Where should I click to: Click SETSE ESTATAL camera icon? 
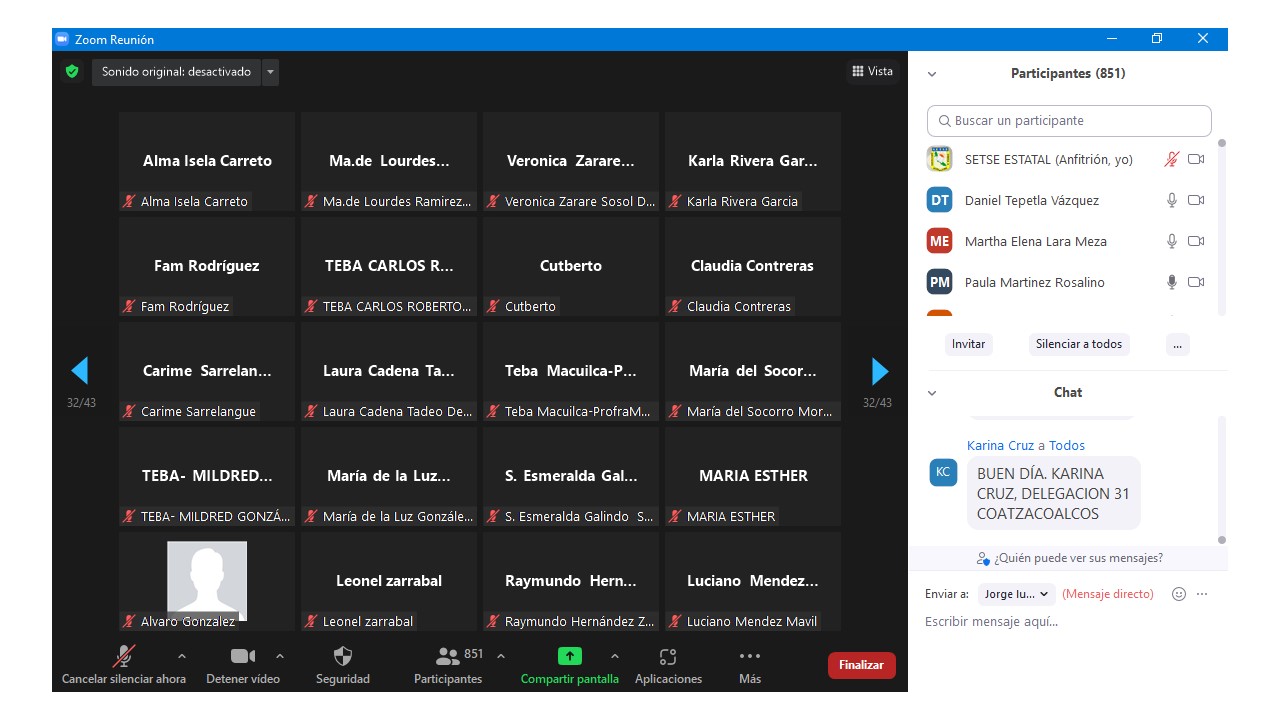[x=1196, y=159]
